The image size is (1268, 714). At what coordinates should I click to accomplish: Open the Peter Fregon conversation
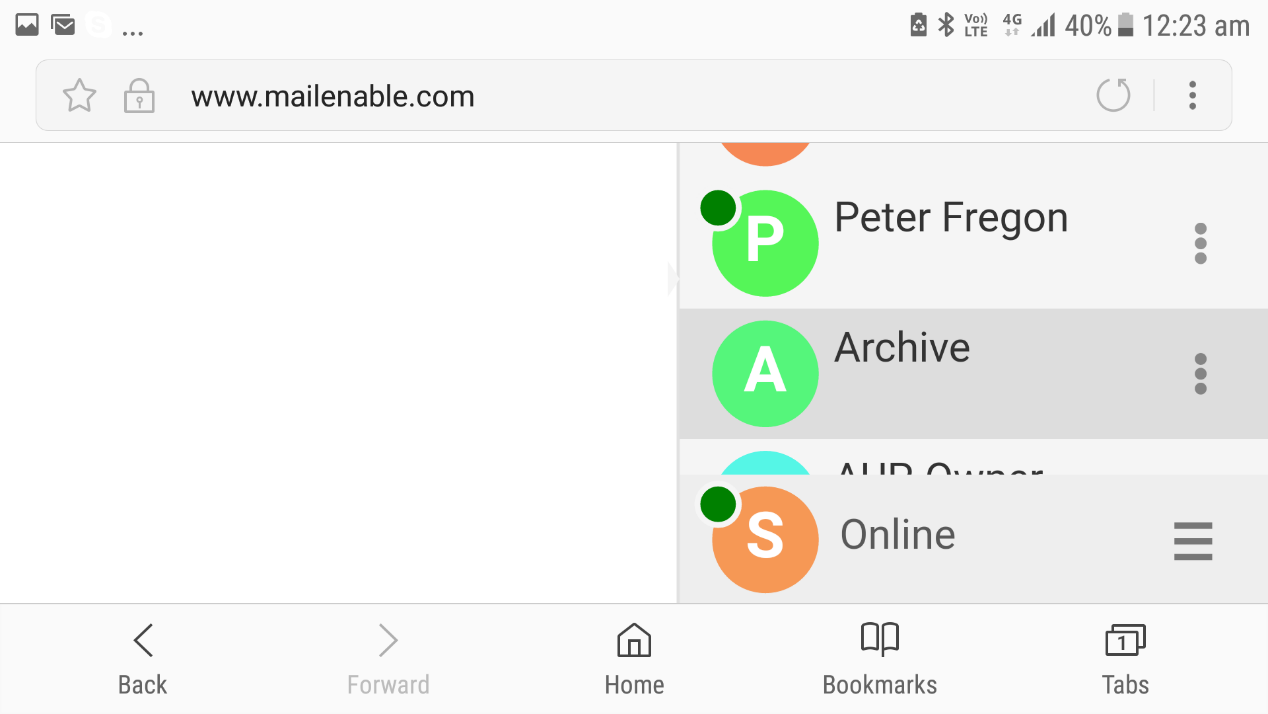click(973, 244)
